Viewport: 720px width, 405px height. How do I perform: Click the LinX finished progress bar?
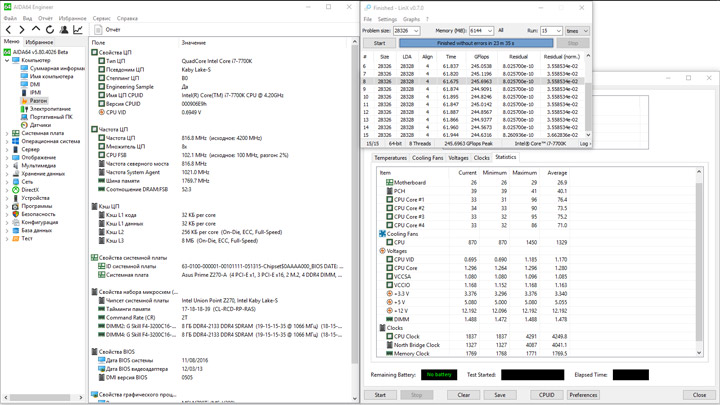475,43
